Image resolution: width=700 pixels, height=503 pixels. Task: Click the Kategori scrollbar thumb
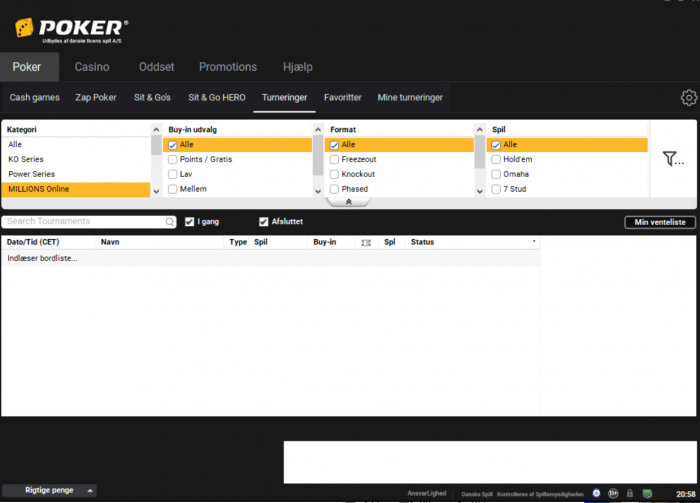coord(156,145)
